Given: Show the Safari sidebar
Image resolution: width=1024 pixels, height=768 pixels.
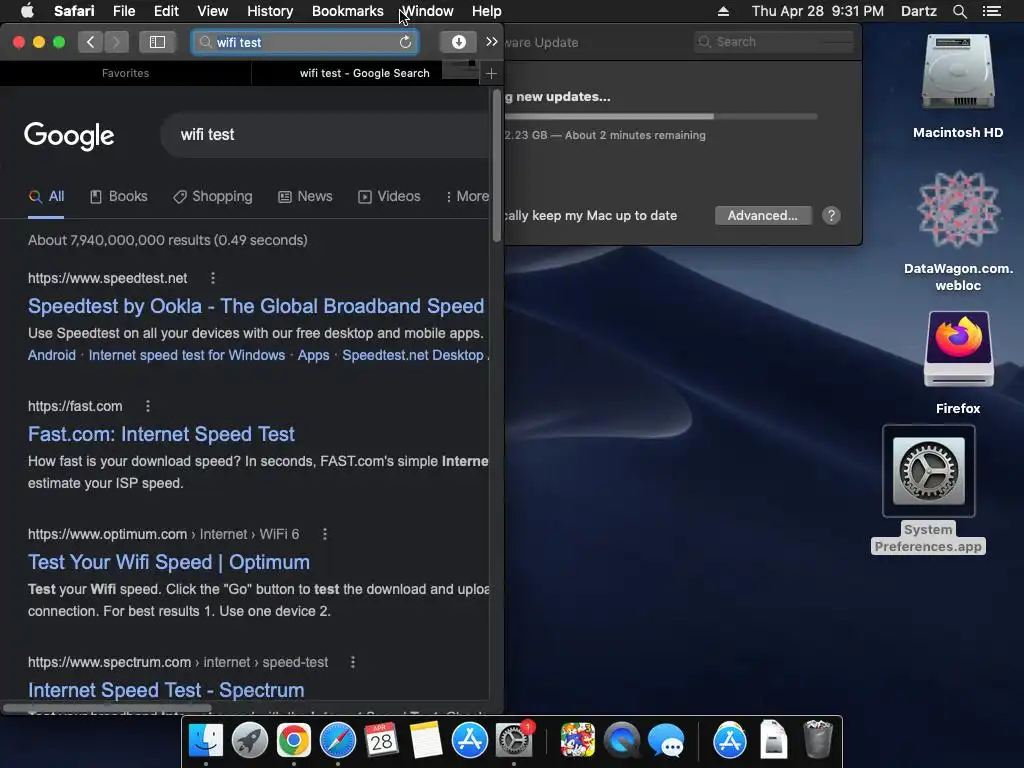Looking at the screenshot, I should pos(157,42).
